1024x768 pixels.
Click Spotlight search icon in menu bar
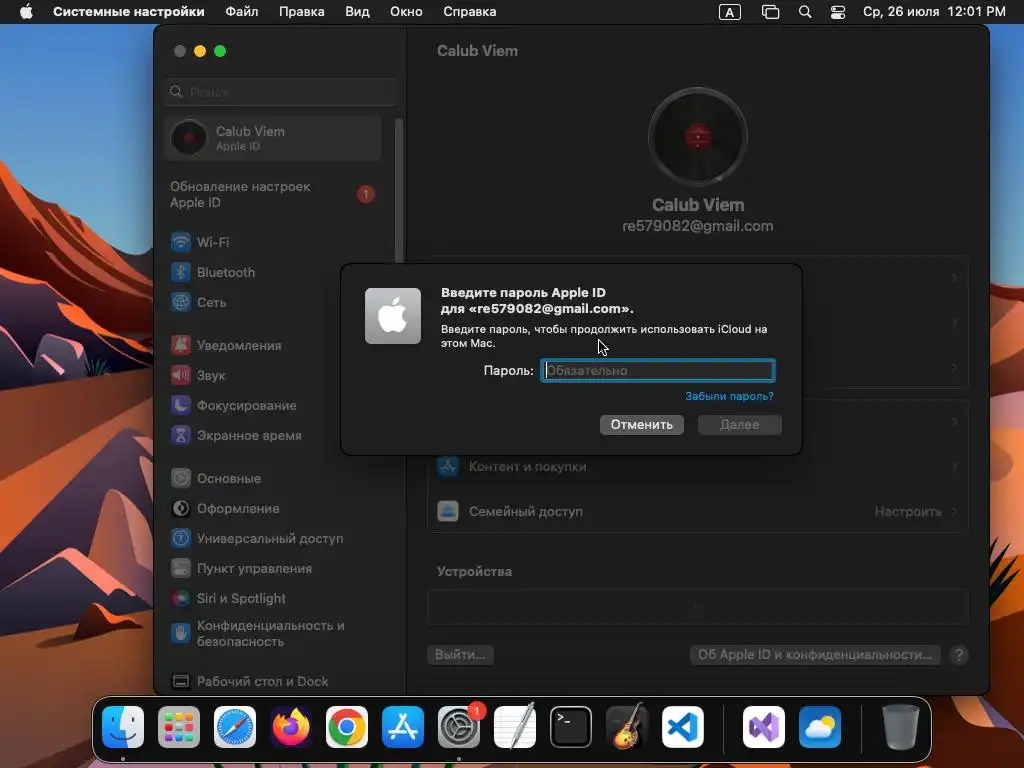coord(805,12)
